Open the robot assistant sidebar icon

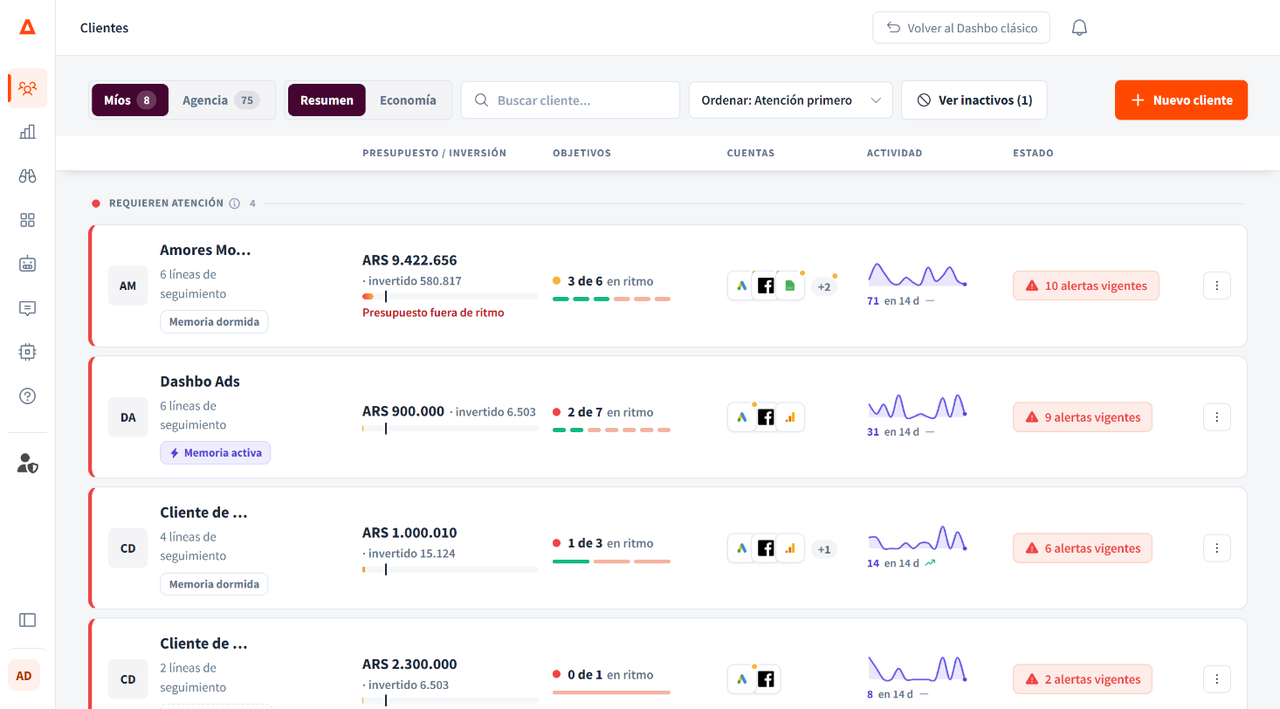(x=27, y=264)
